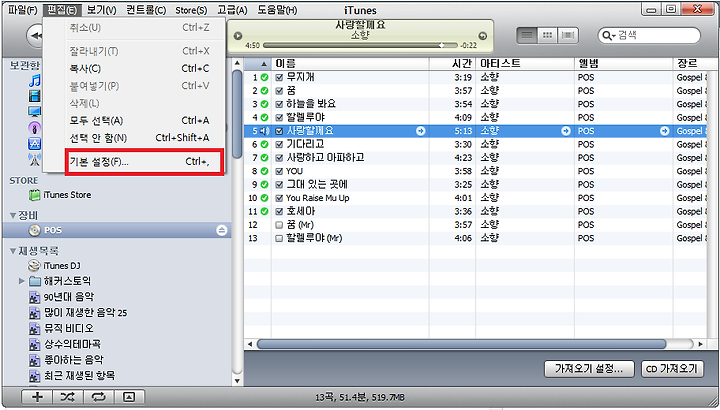720x410 pixels.
Task: Open the Movies library icon in sidebar
Action: [x=34, y=96]
